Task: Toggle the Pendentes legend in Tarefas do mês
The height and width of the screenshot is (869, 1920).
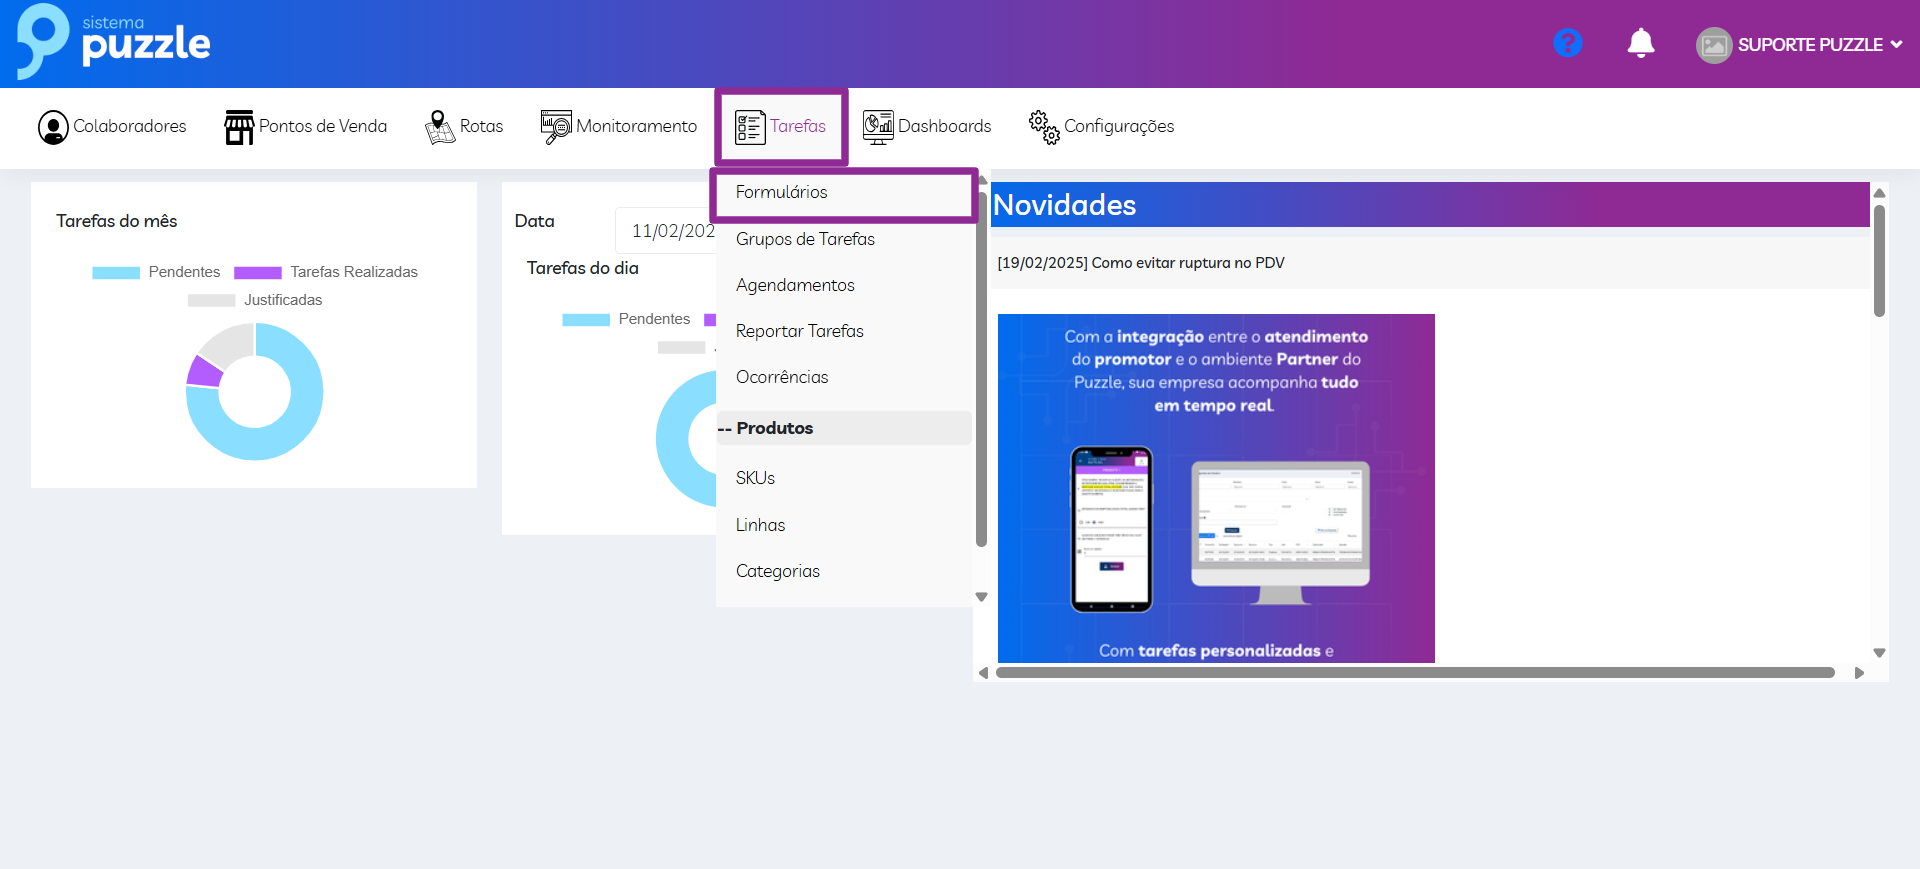Action: click(x=156, y=272)
